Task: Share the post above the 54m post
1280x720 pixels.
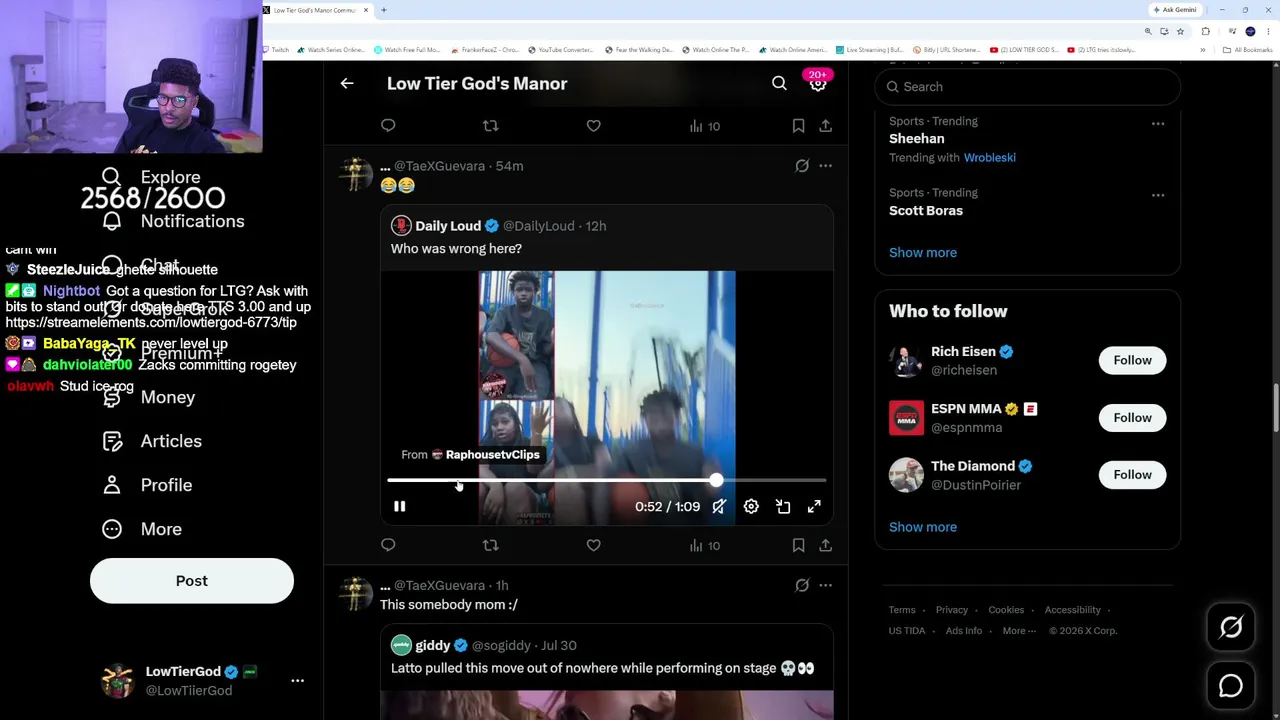Action: coord(825,126)
